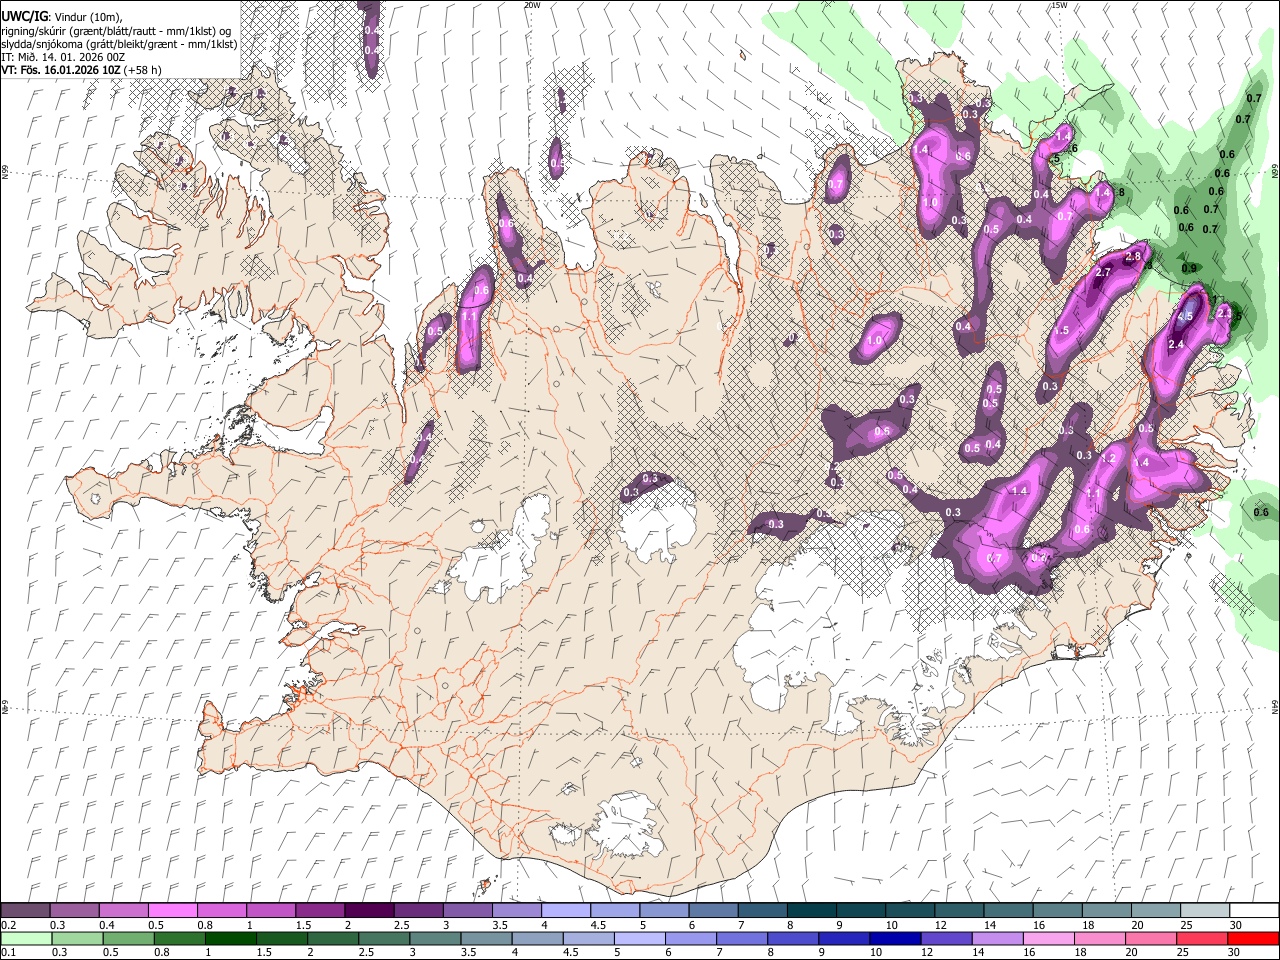Select the '2.4' precipitation value on the map
The width and height of the screenshot is (1280, 960).
coord(1176,344)
